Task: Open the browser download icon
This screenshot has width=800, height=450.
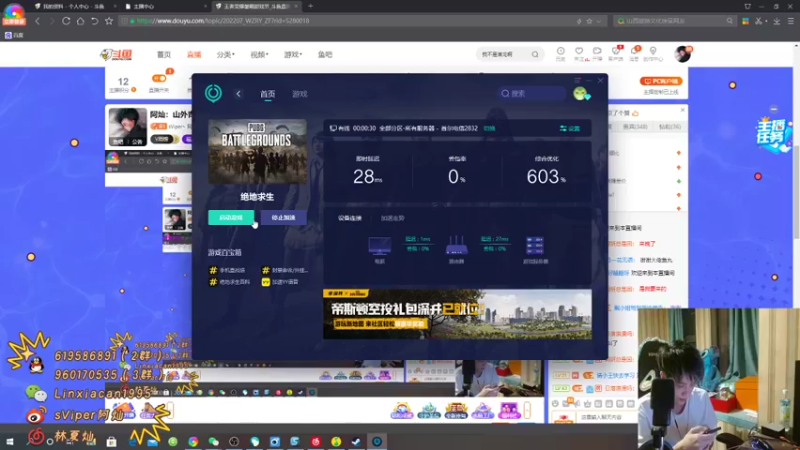Action: tap(777, 21)
